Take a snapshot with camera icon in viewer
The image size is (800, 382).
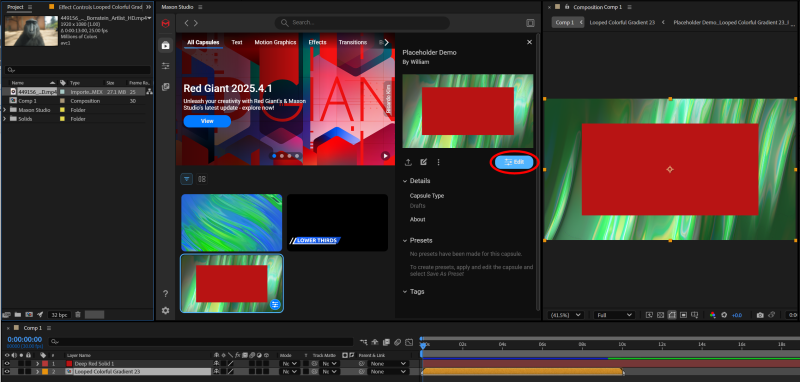(760, 315)
